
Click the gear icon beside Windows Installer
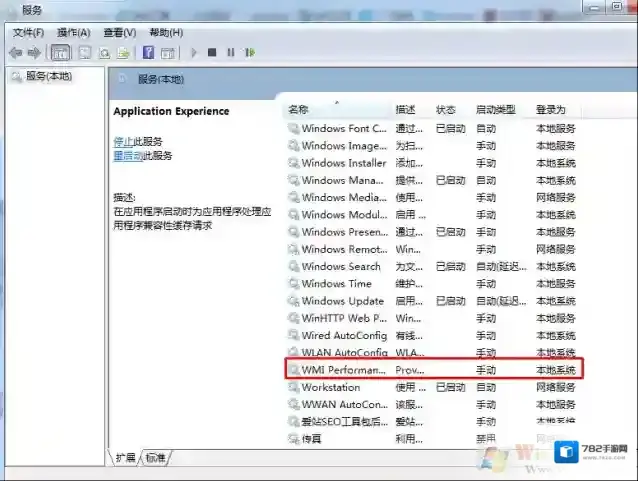point(294,163)
